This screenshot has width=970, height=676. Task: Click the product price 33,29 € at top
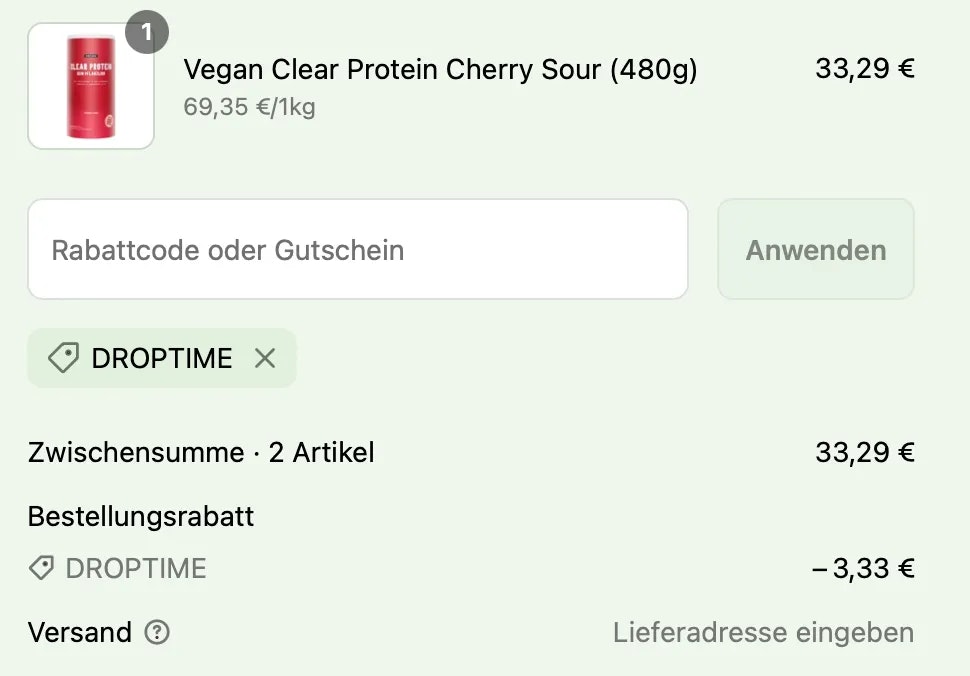[864, 68]
